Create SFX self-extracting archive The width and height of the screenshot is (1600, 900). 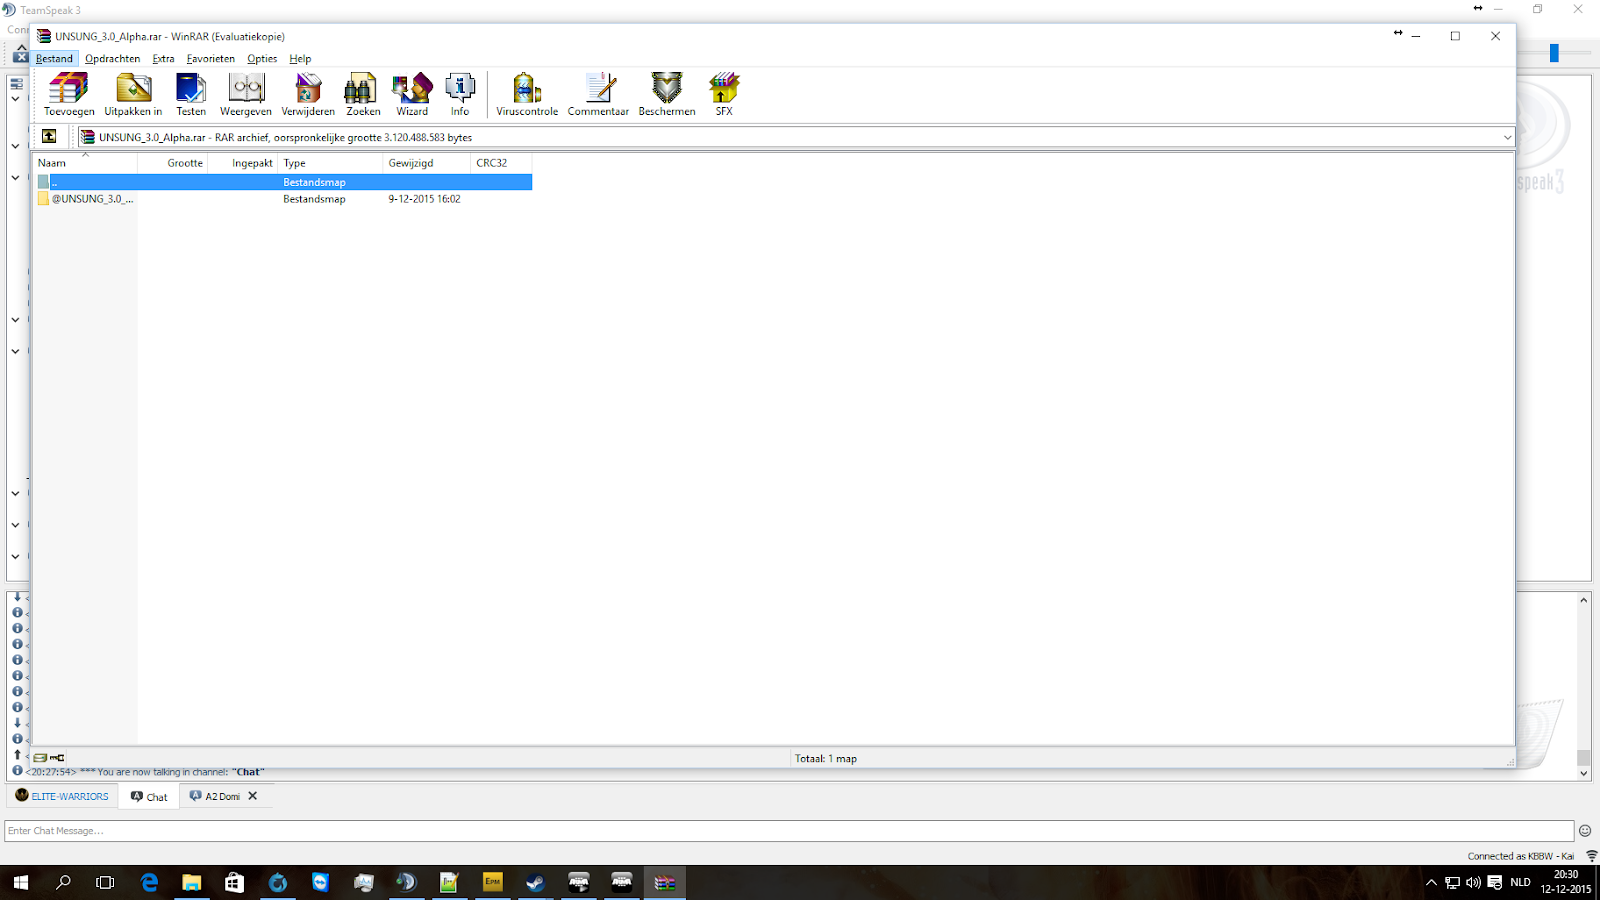point(724,94)
